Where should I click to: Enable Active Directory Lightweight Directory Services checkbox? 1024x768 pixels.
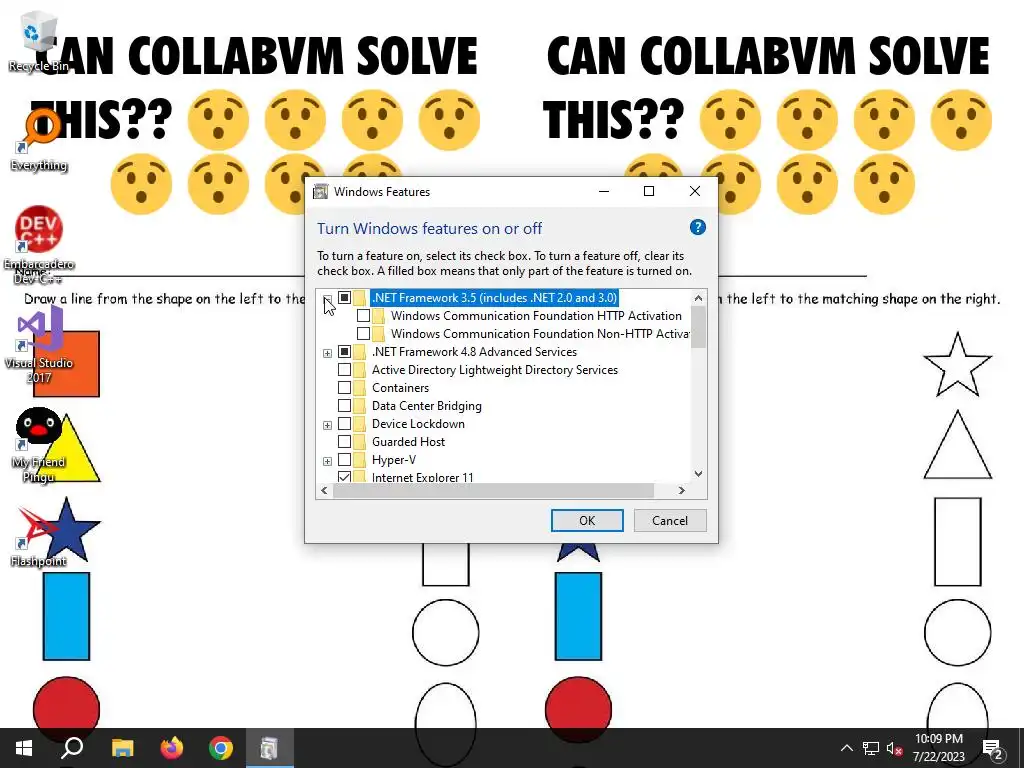(344, 370)
